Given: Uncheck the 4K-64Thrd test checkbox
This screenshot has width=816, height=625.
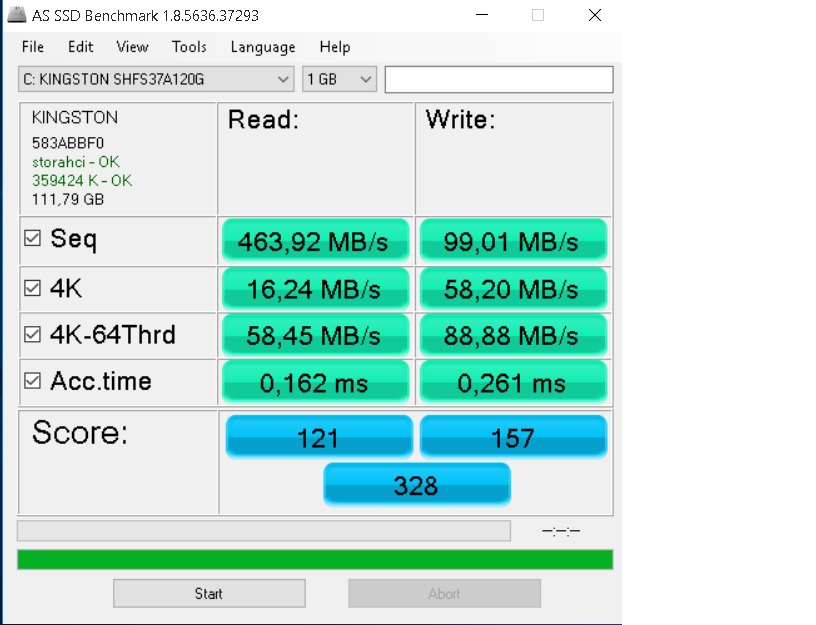Looking at the screenshot, I should pyautogui.click(x=32, y=334).
